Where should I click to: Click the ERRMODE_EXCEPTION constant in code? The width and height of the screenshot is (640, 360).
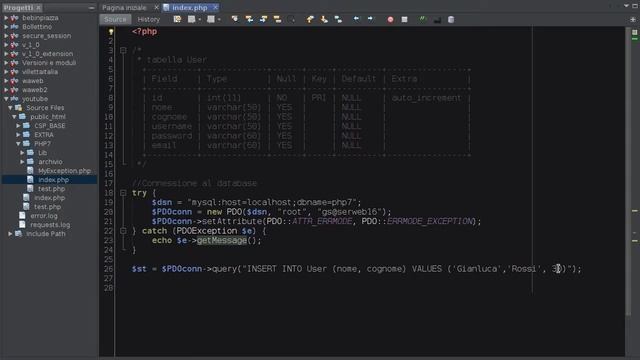click(x=429, y=221)
